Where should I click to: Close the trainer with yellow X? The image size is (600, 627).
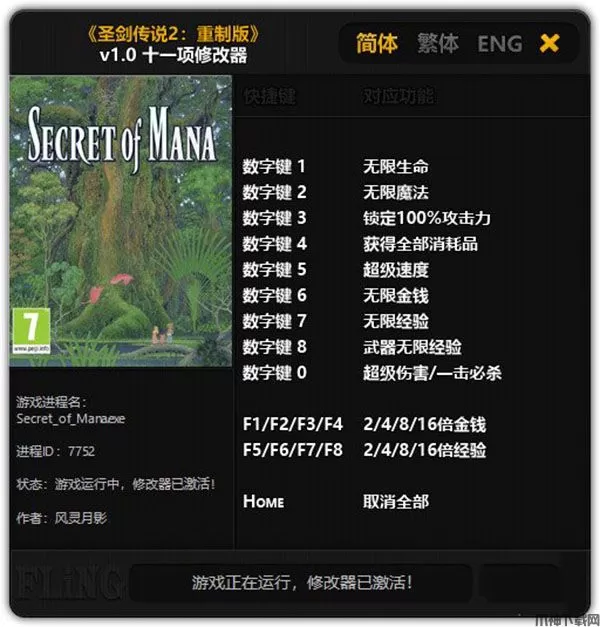(550, 43)
